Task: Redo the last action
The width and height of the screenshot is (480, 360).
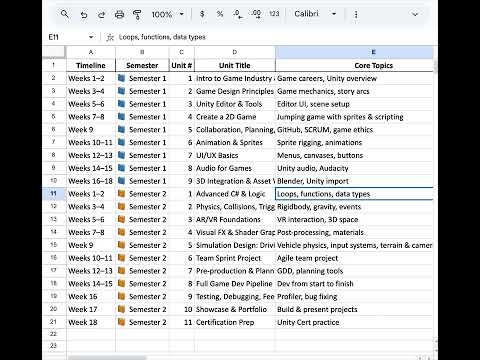Action: click(x=101, y=14)
